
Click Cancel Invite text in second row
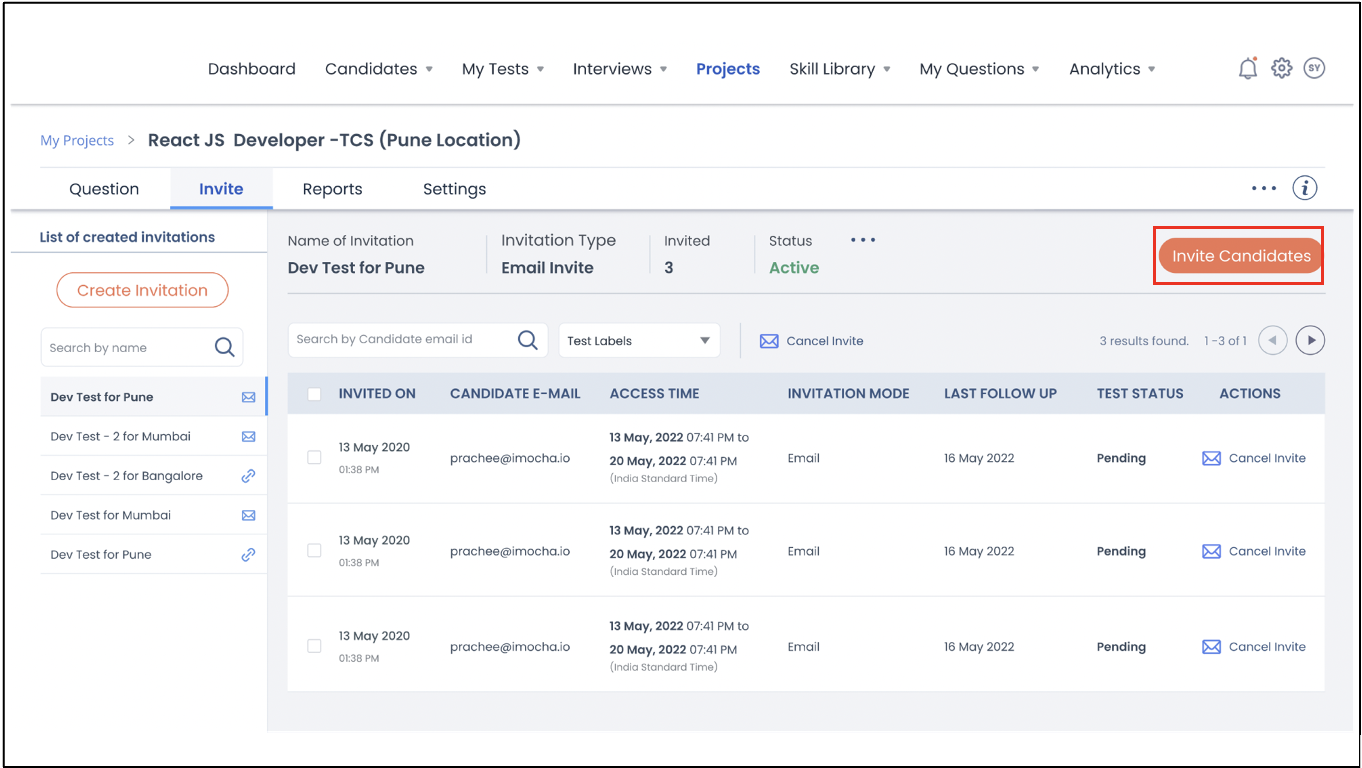coord(1267,551)
